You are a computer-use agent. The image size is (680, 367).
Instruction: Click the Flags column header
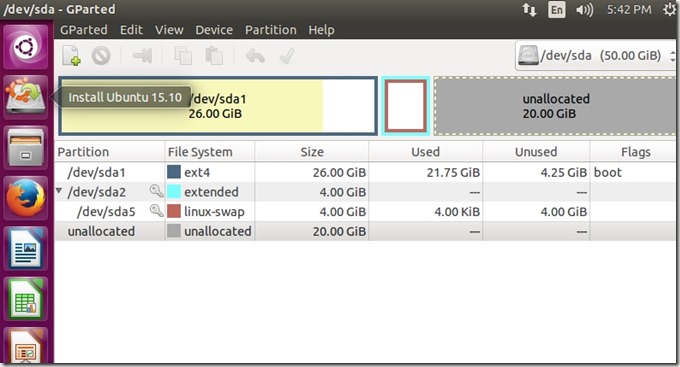click(634, 152)
